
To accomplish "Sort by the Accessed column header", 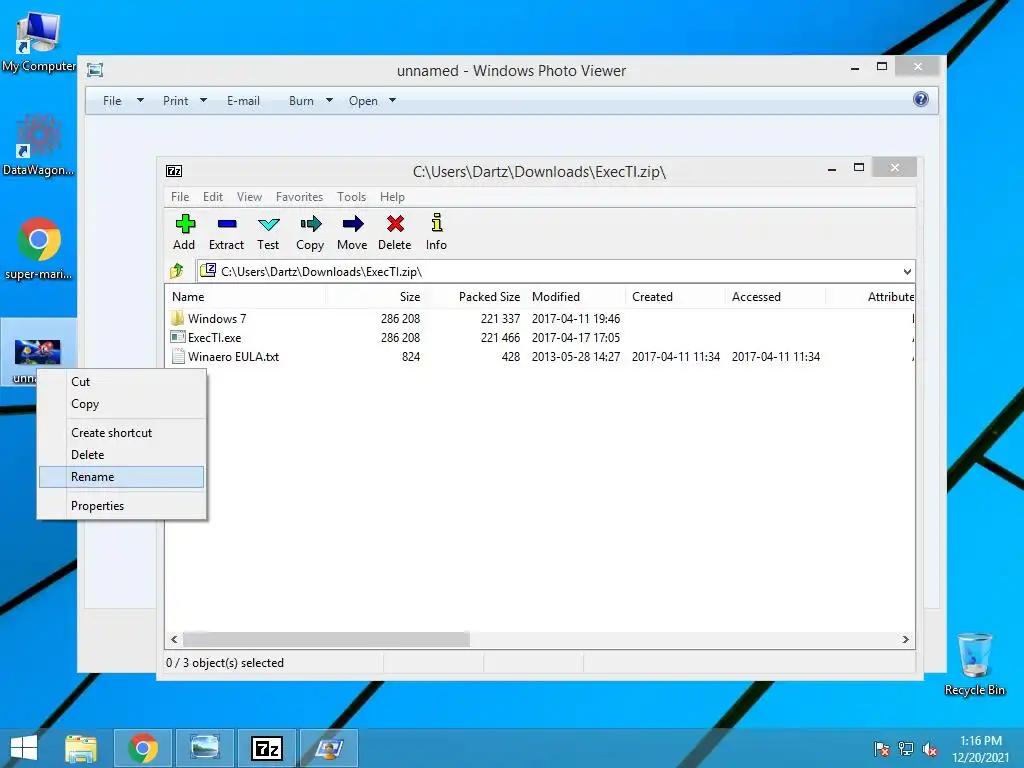I will (x=775, y=296).
